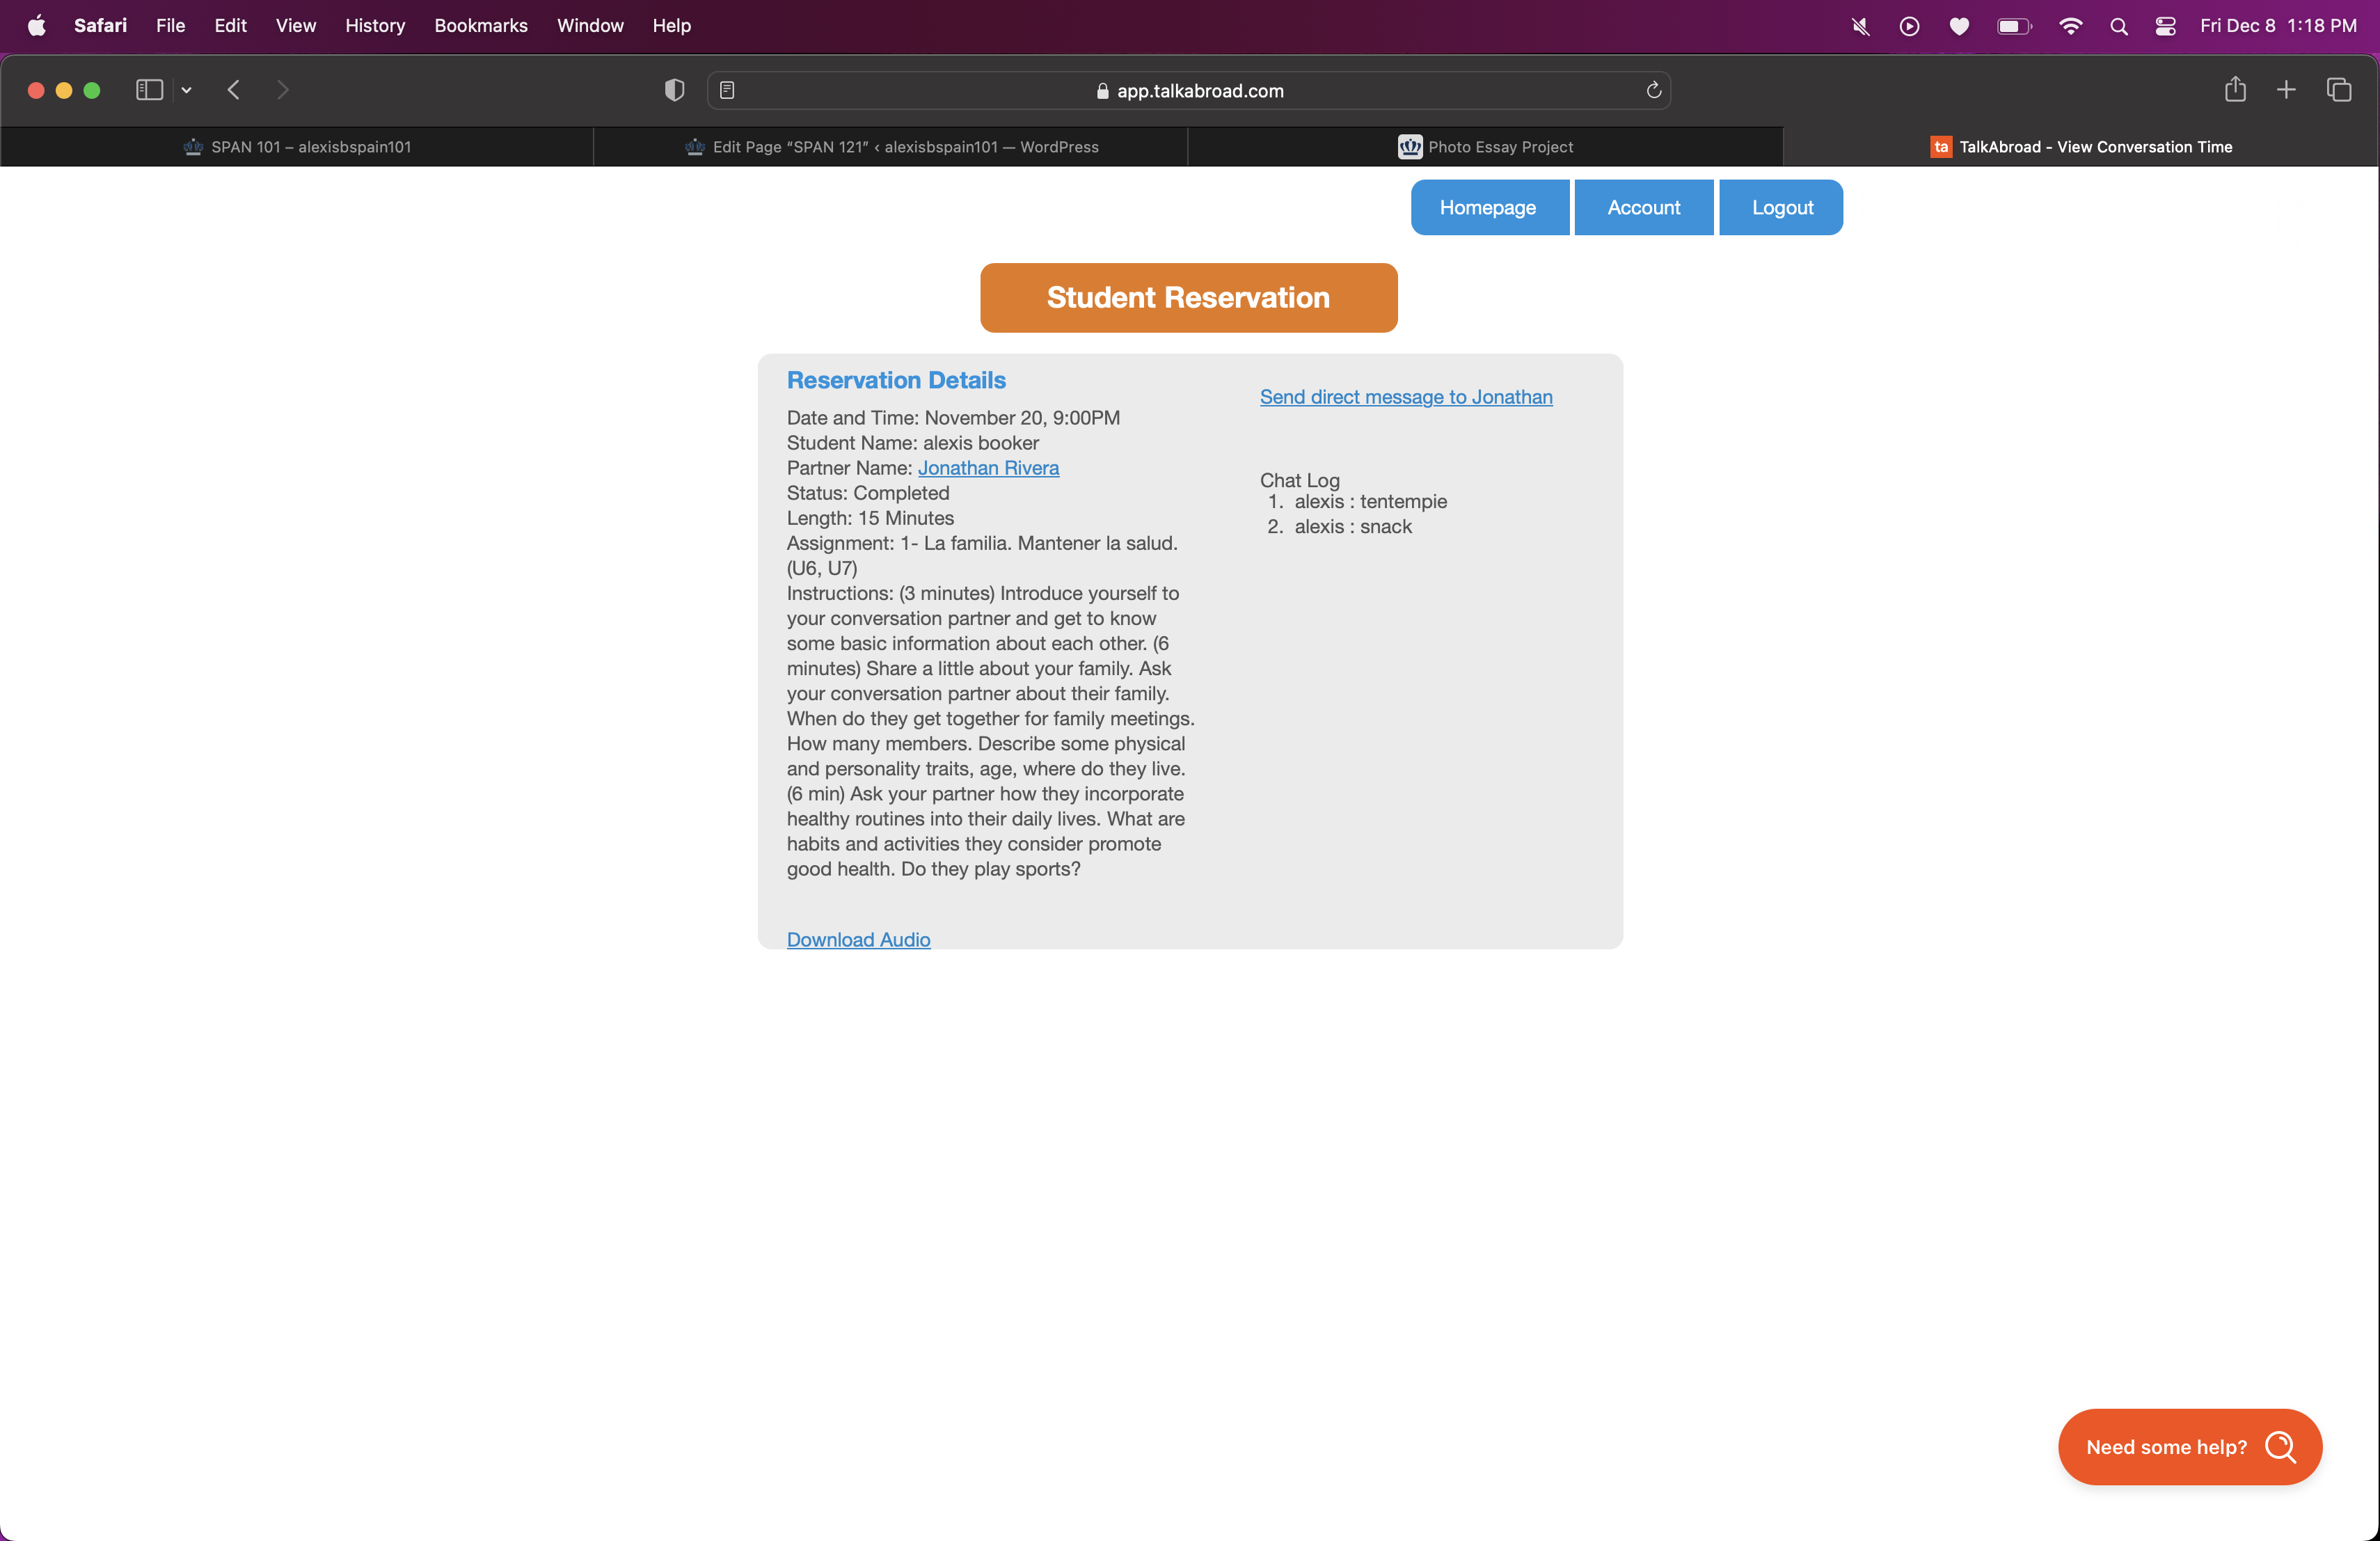Show the Safari sidebar
2380x1541 pixels.
point(149,90)
